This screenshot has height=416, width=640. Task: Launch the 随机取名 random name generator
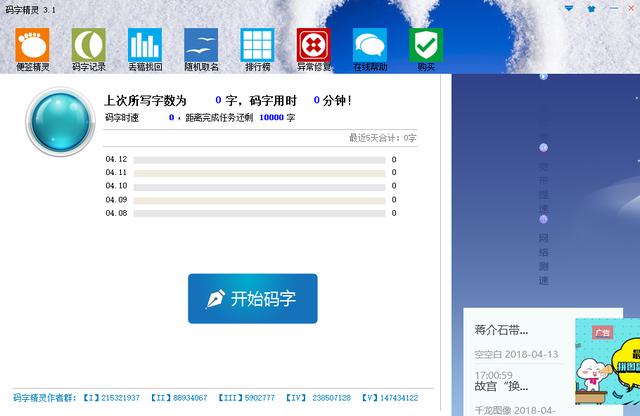[x=201, y=49]
